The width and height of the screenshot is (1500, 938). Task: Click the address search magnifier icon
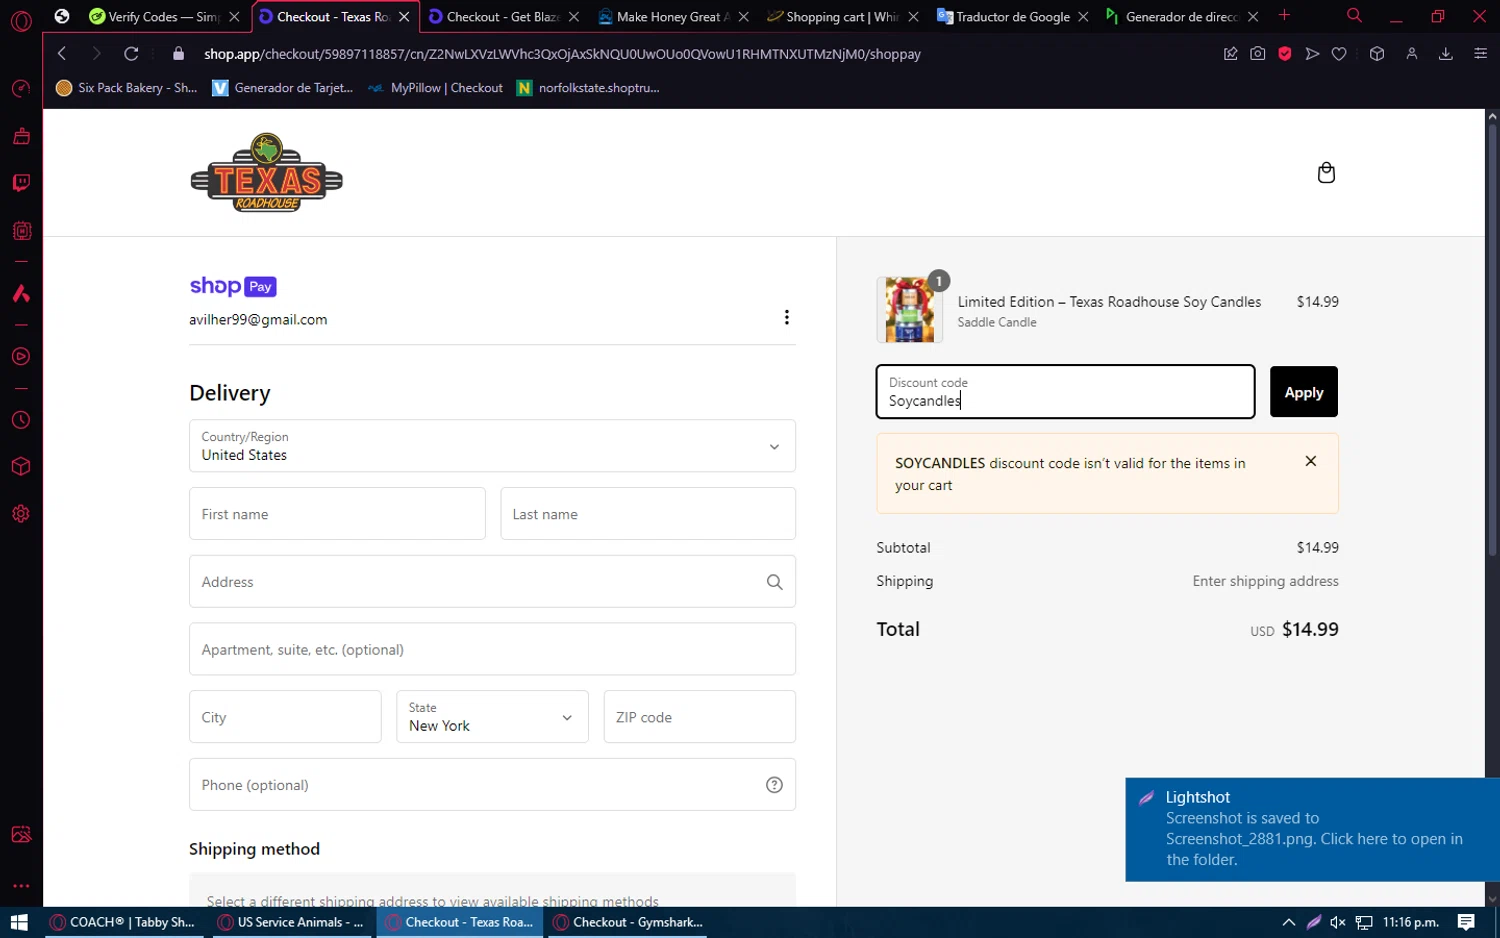point(774,582)
